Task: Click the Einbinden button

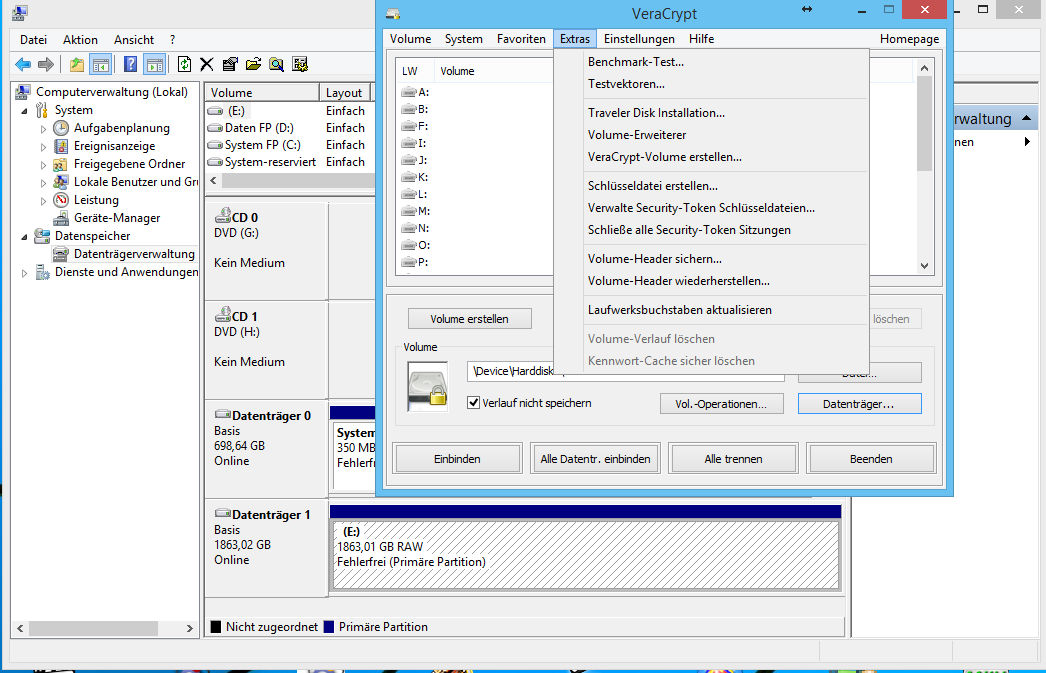Action: tap(457, 459)
